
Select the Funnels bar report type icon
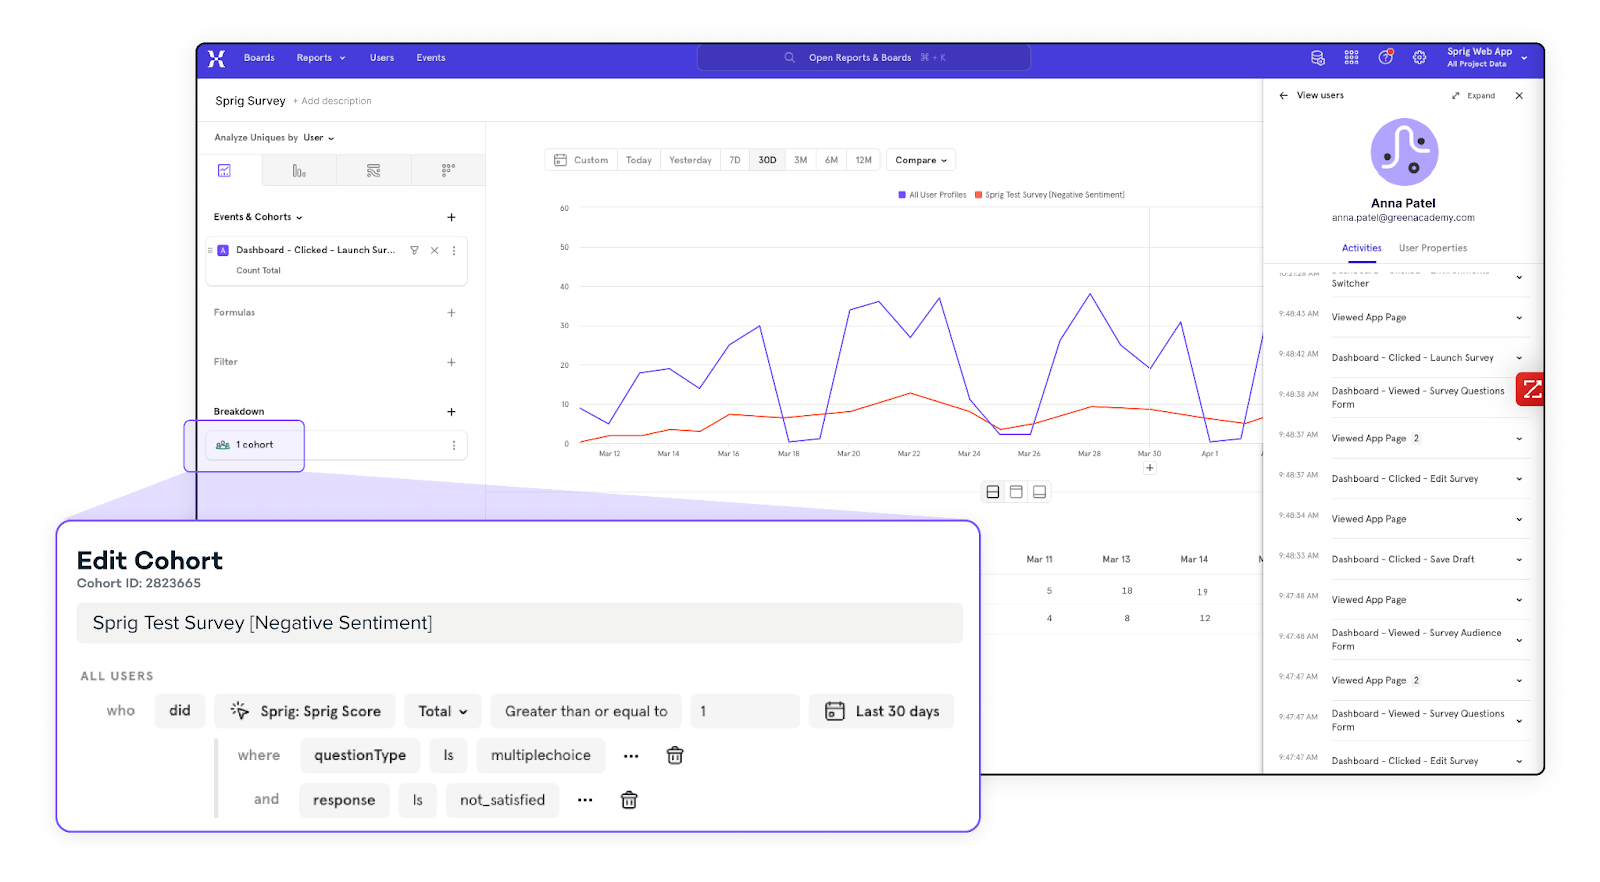pos(299,171)
